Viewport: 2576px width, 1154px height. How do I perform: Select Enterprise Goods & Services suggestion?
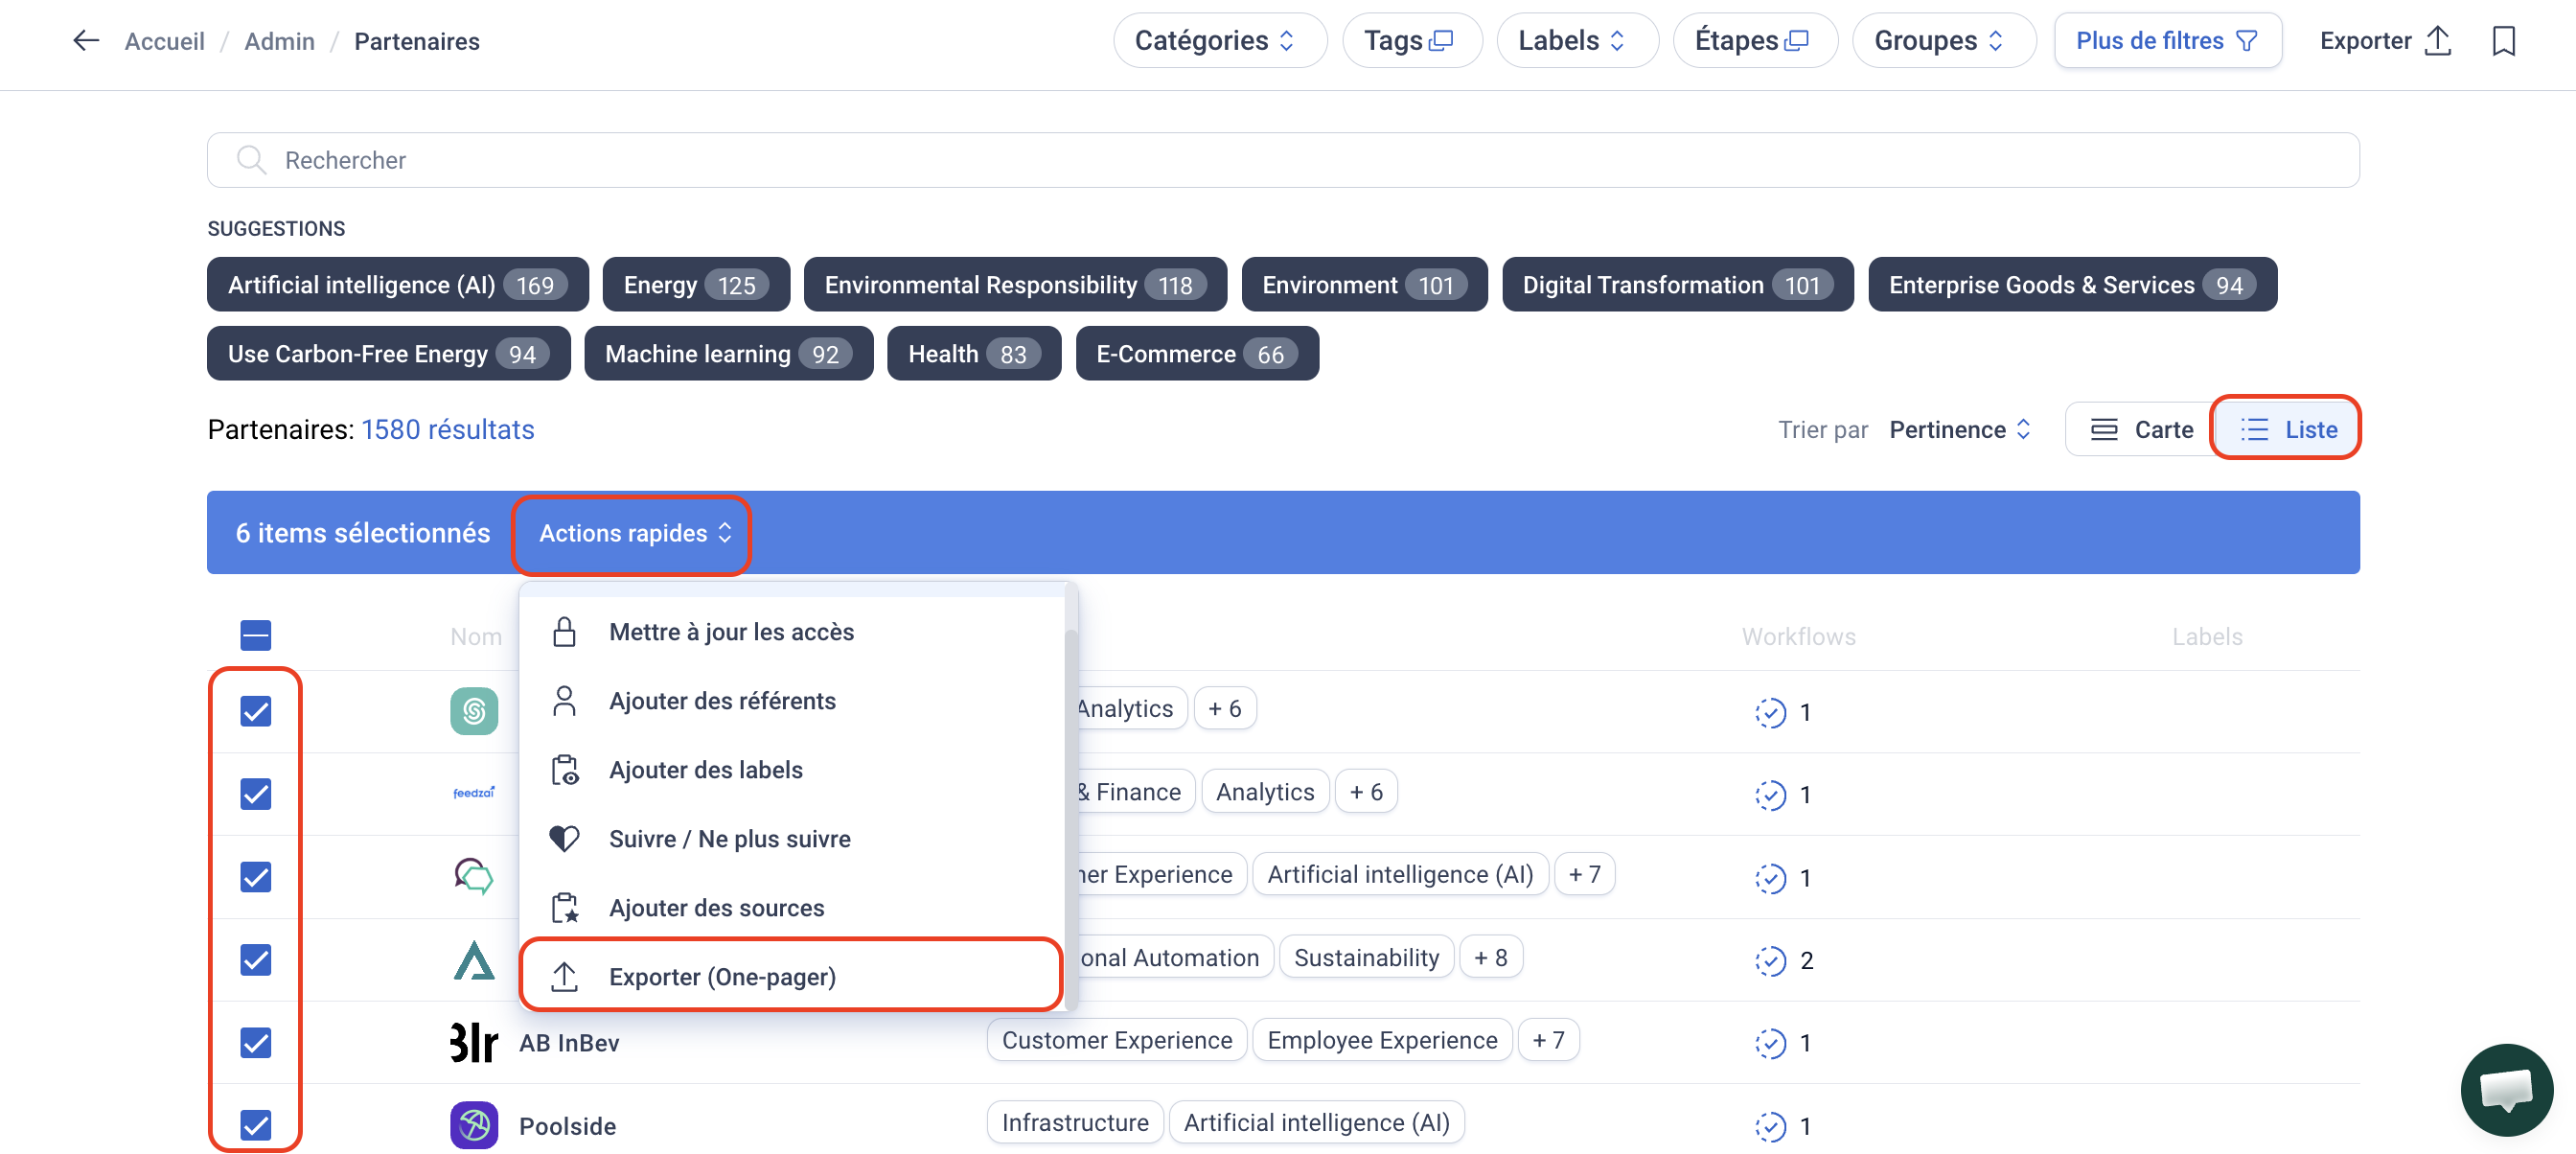pyautogui.click(x=2071, y=285)
